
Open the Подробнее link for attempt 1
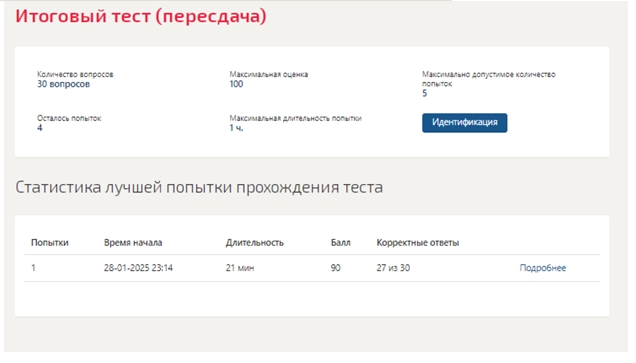pos(543,268)
